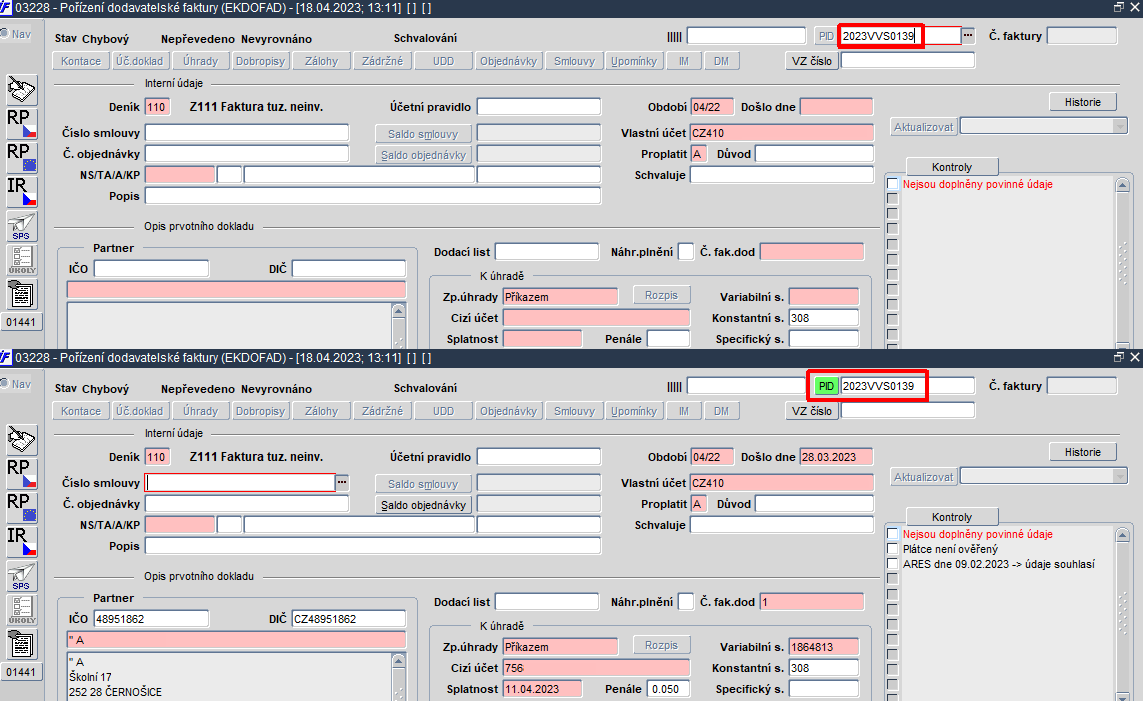Screen dimensions: 1143x701
Task: Click VZ číslo button in upper window
Action: coord(812,60)
